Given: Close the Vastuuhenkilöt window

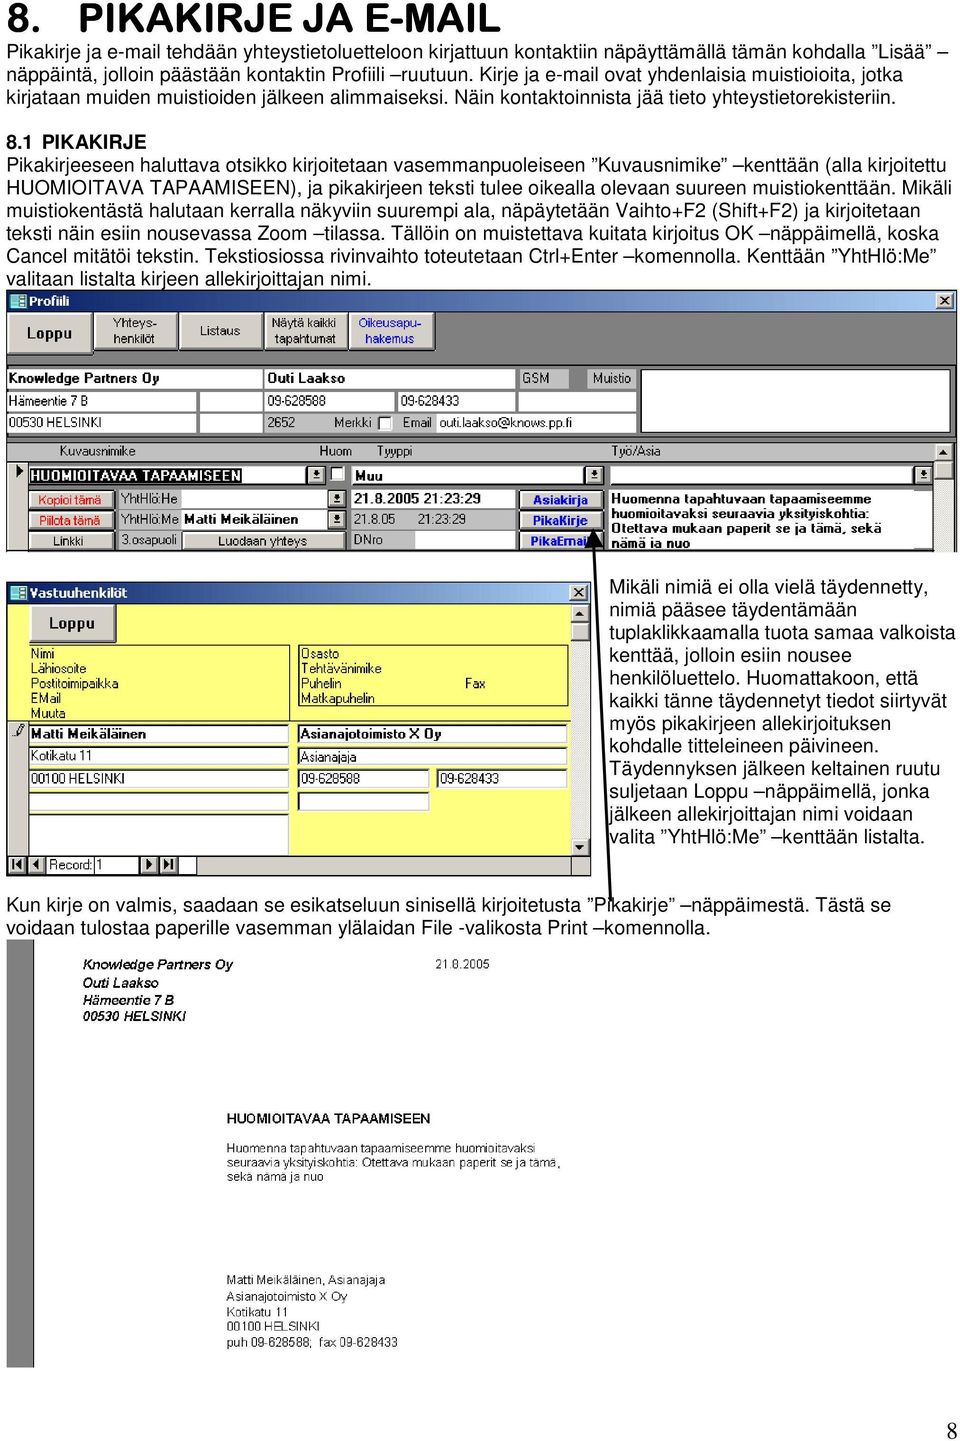Looking at the screenshot, I should click(x=579, y=593).
